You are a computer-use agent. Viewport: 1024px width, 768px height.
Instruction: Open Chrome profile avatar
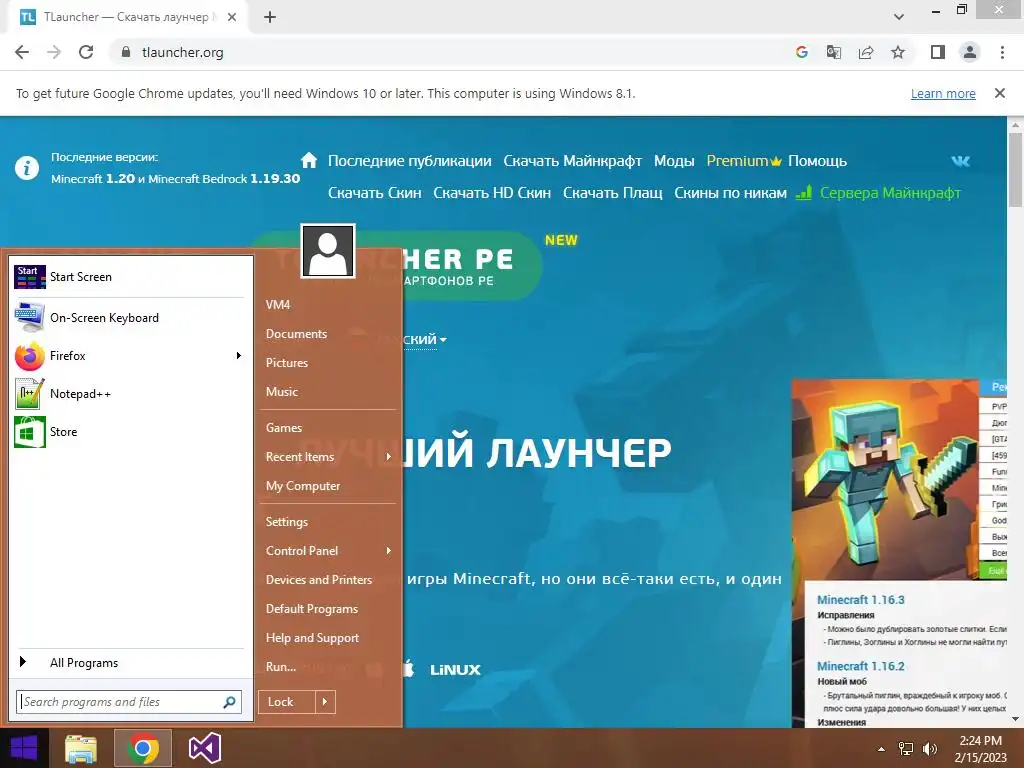(x=970, y=52)
